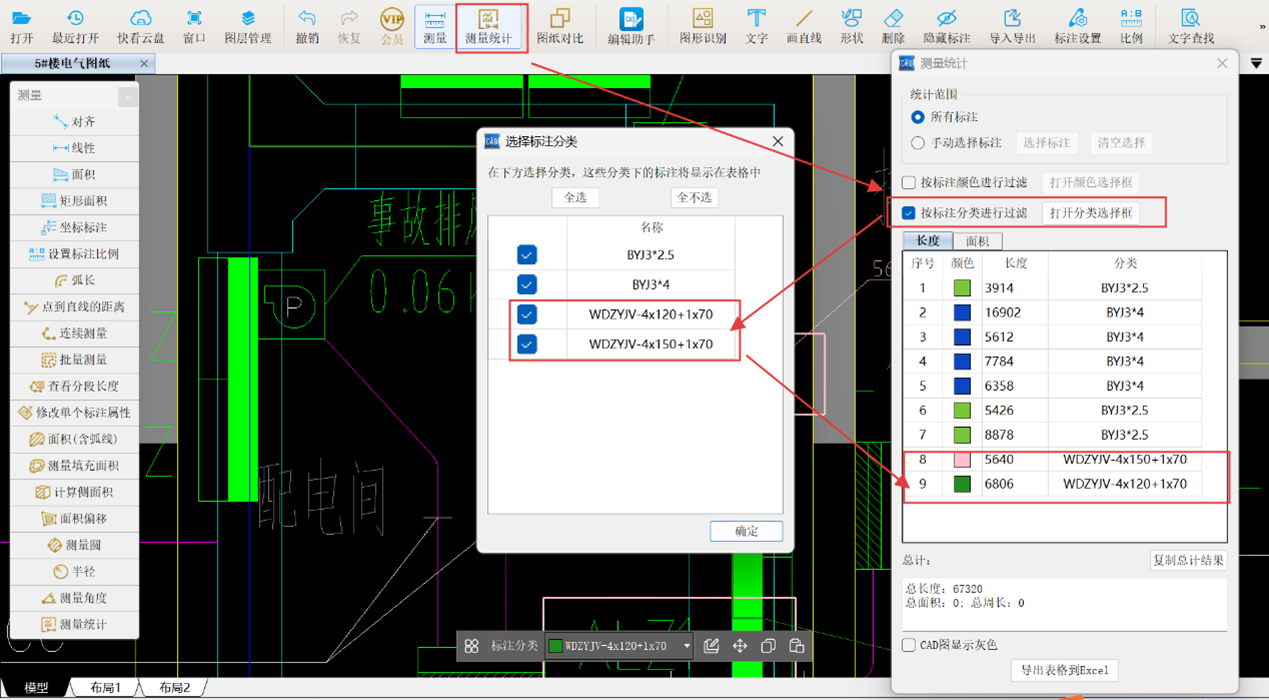Enable 按标注颜色进行过滤 checkbox
1269x700 pixels.
pos(909,183)
